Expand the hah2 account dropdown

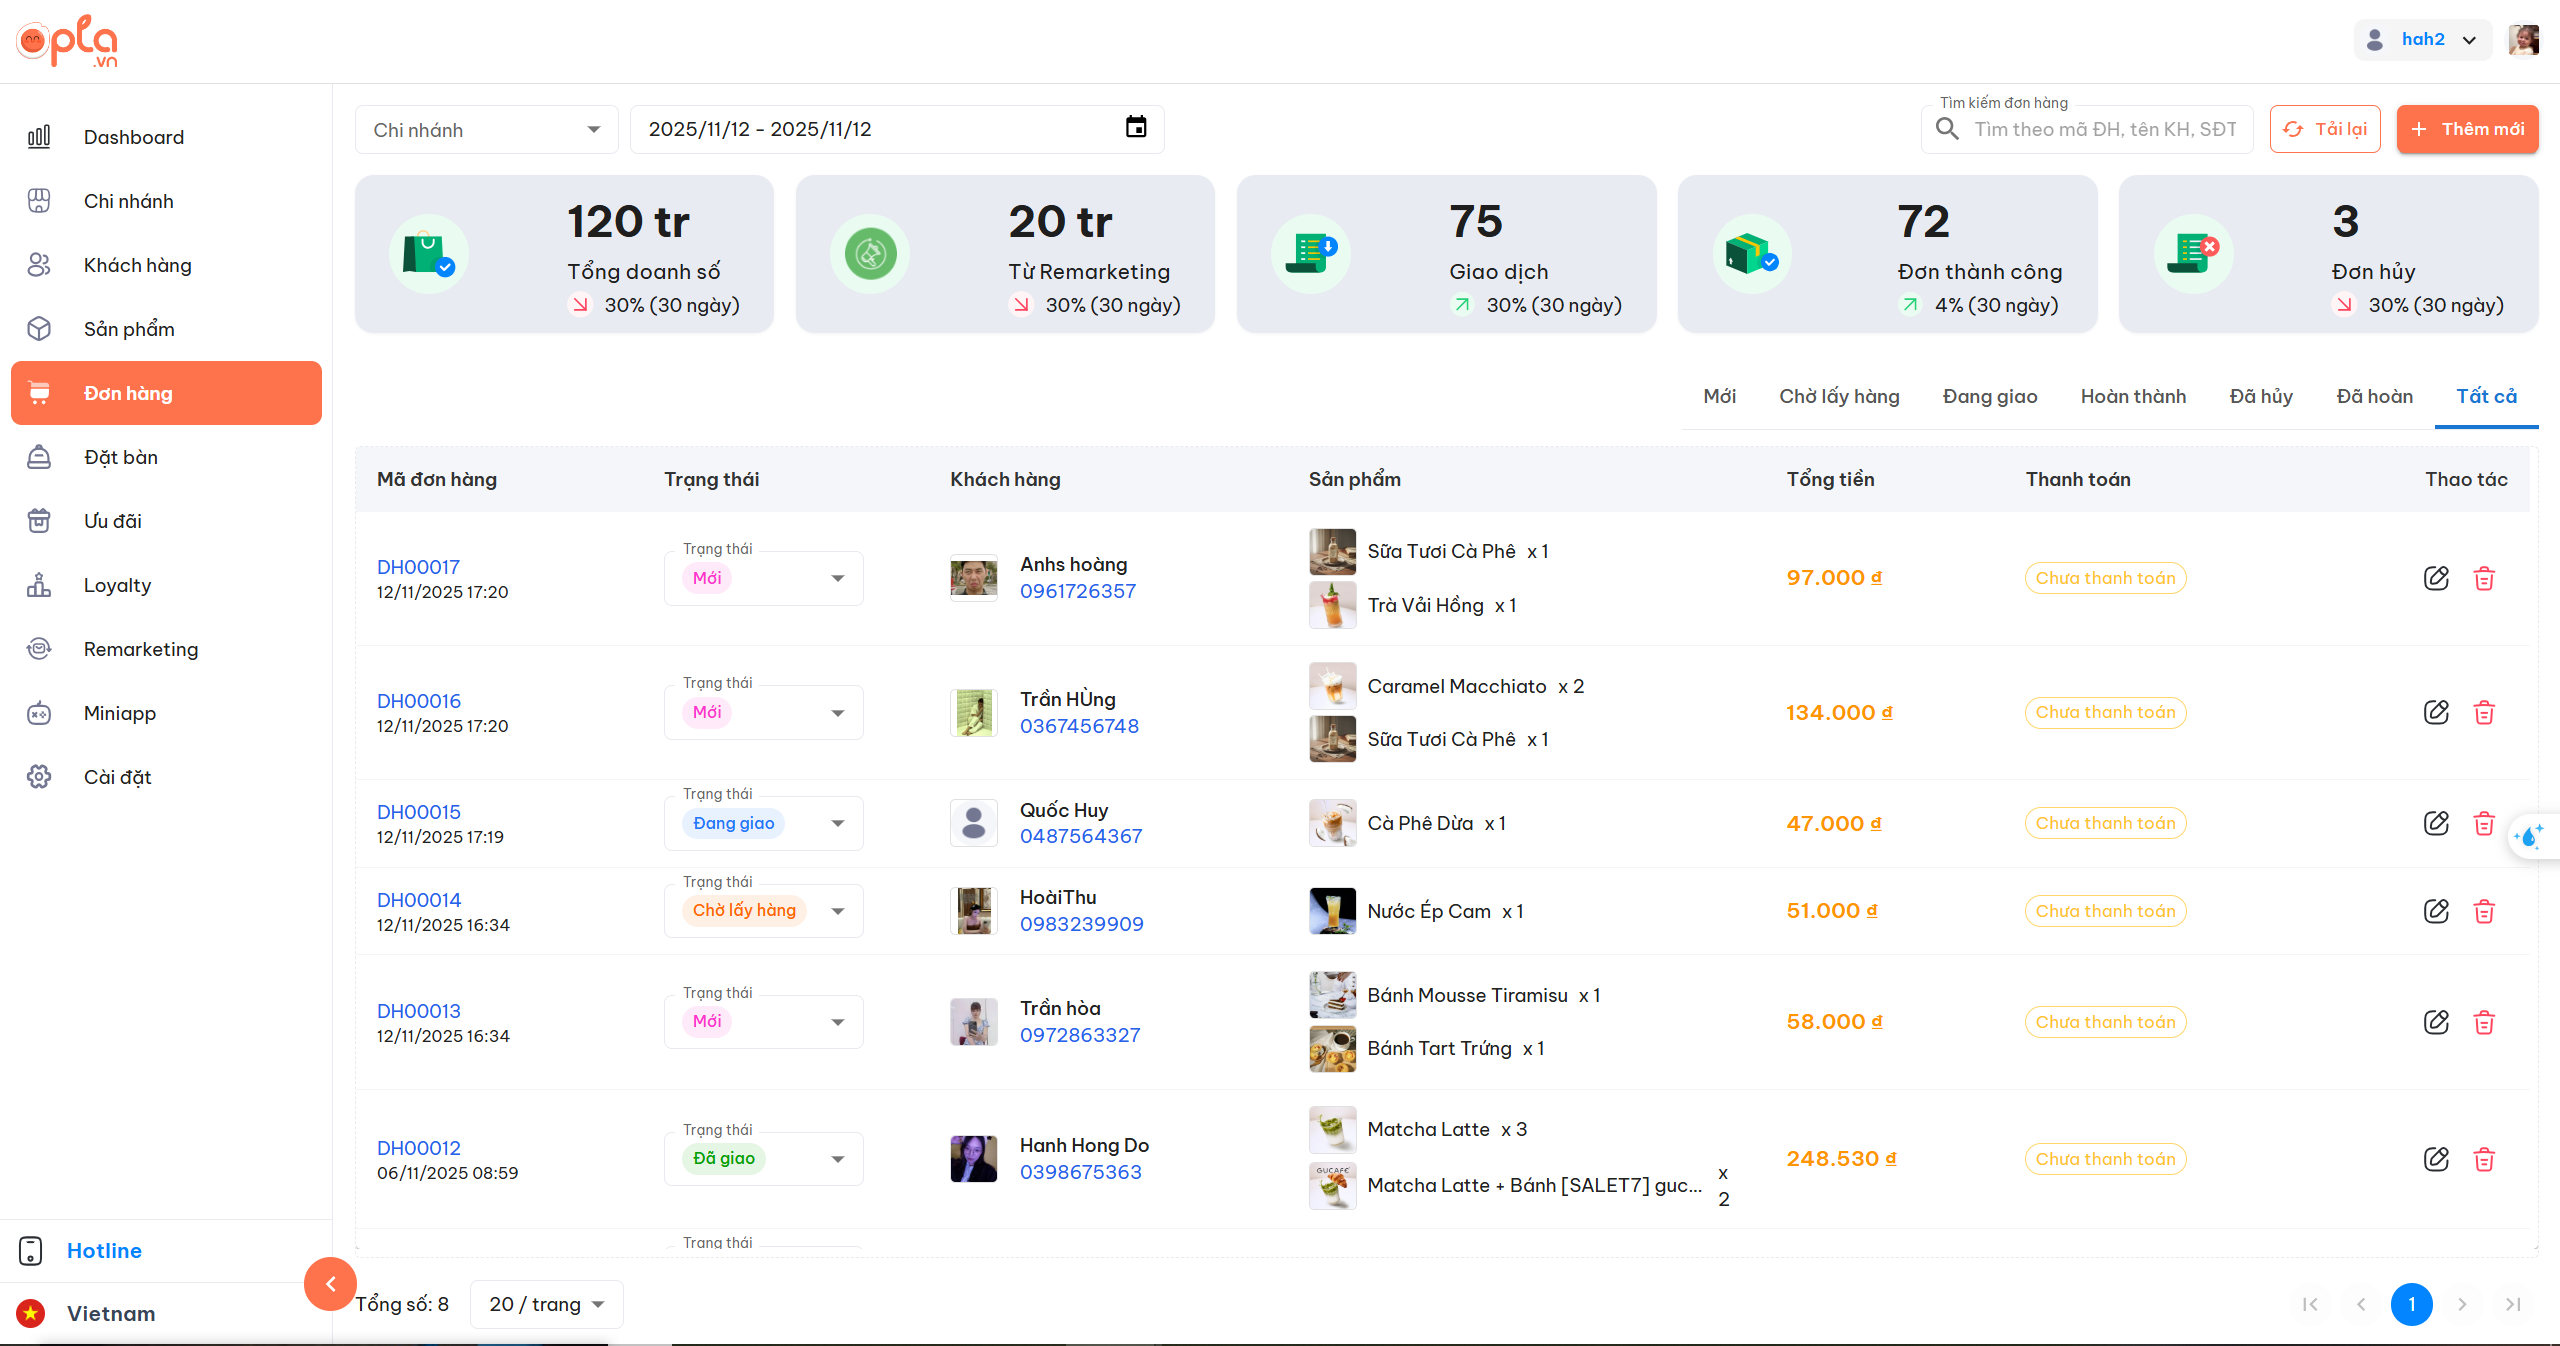2422,40
